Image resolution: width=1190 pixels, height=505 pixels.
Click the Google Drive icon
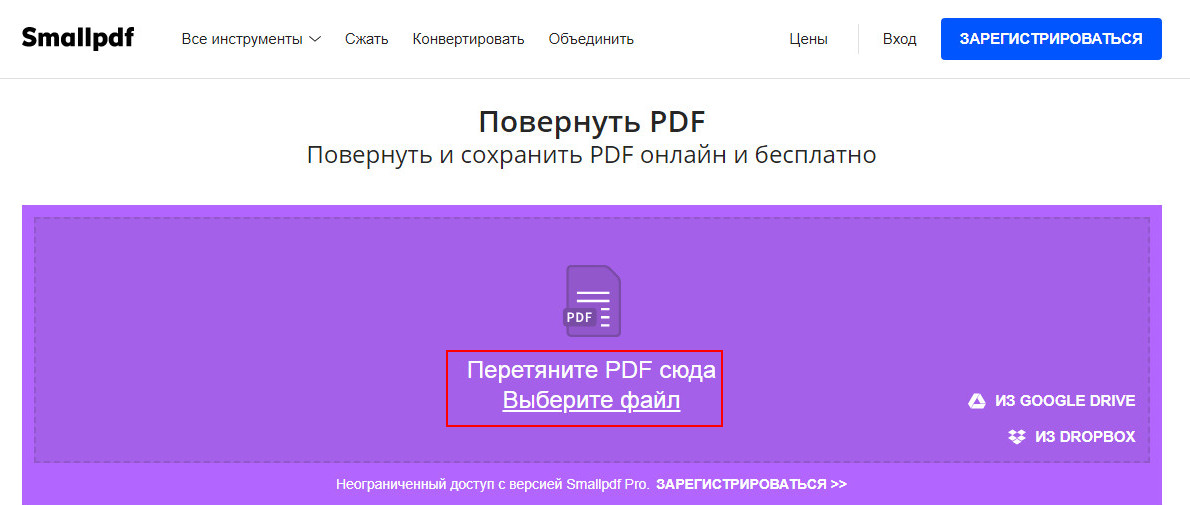coord(977,401)
